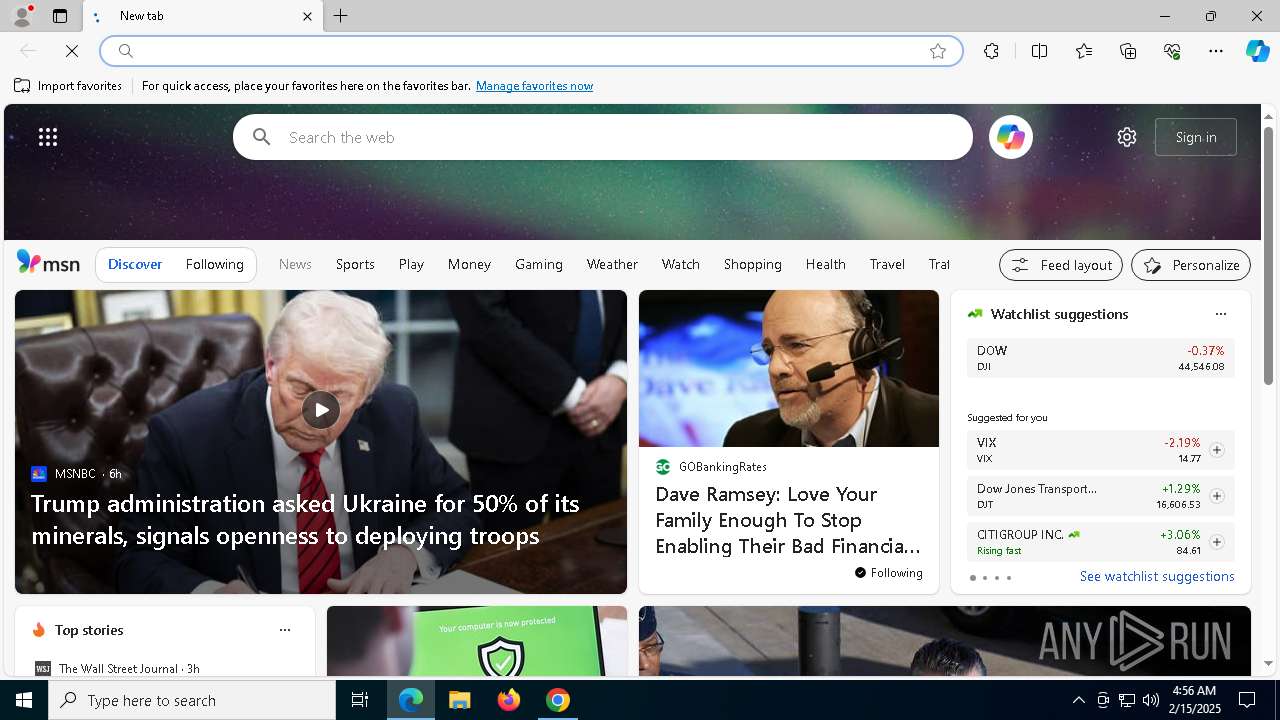Open the Favorites hub icon
This screenshot has height=720, width=1280.
(1084, 51)
